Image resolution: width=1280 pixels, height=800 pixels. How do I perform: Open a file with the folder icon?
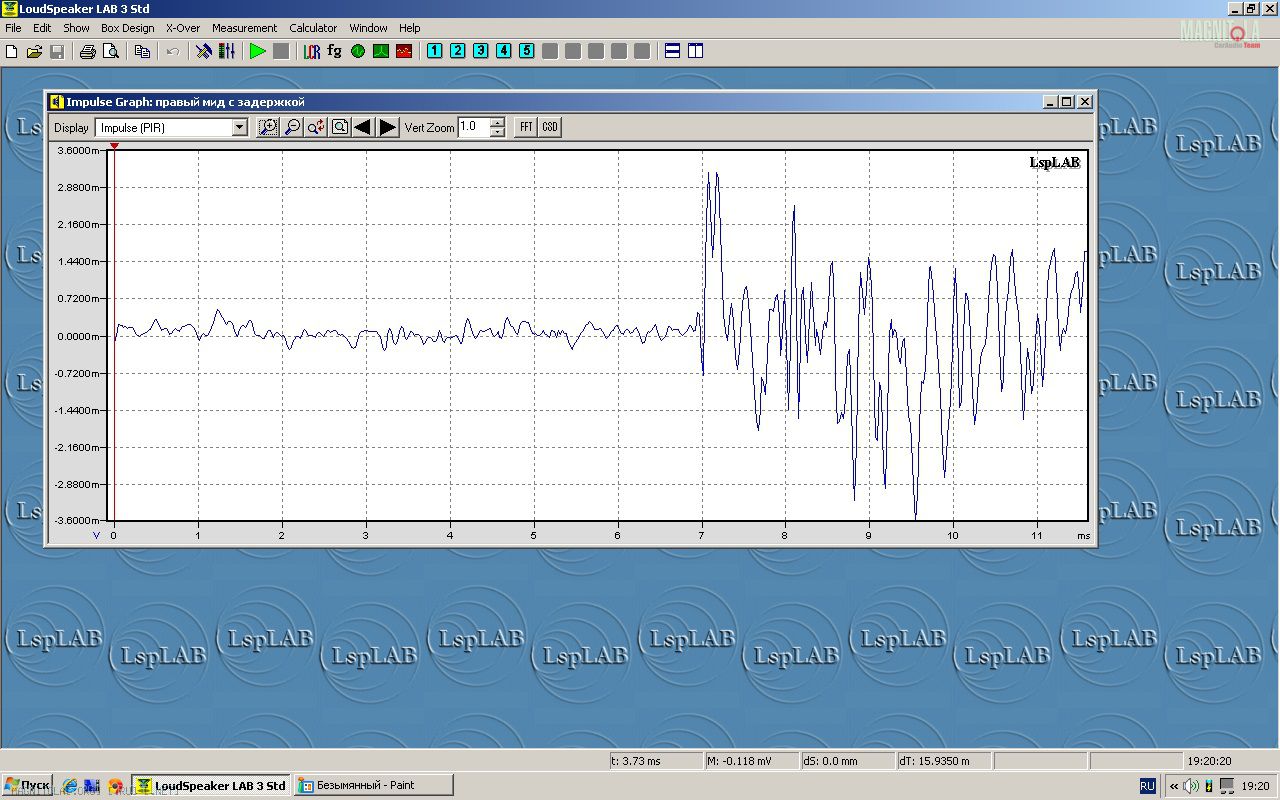pyautogui.click(x=34, y=51)
